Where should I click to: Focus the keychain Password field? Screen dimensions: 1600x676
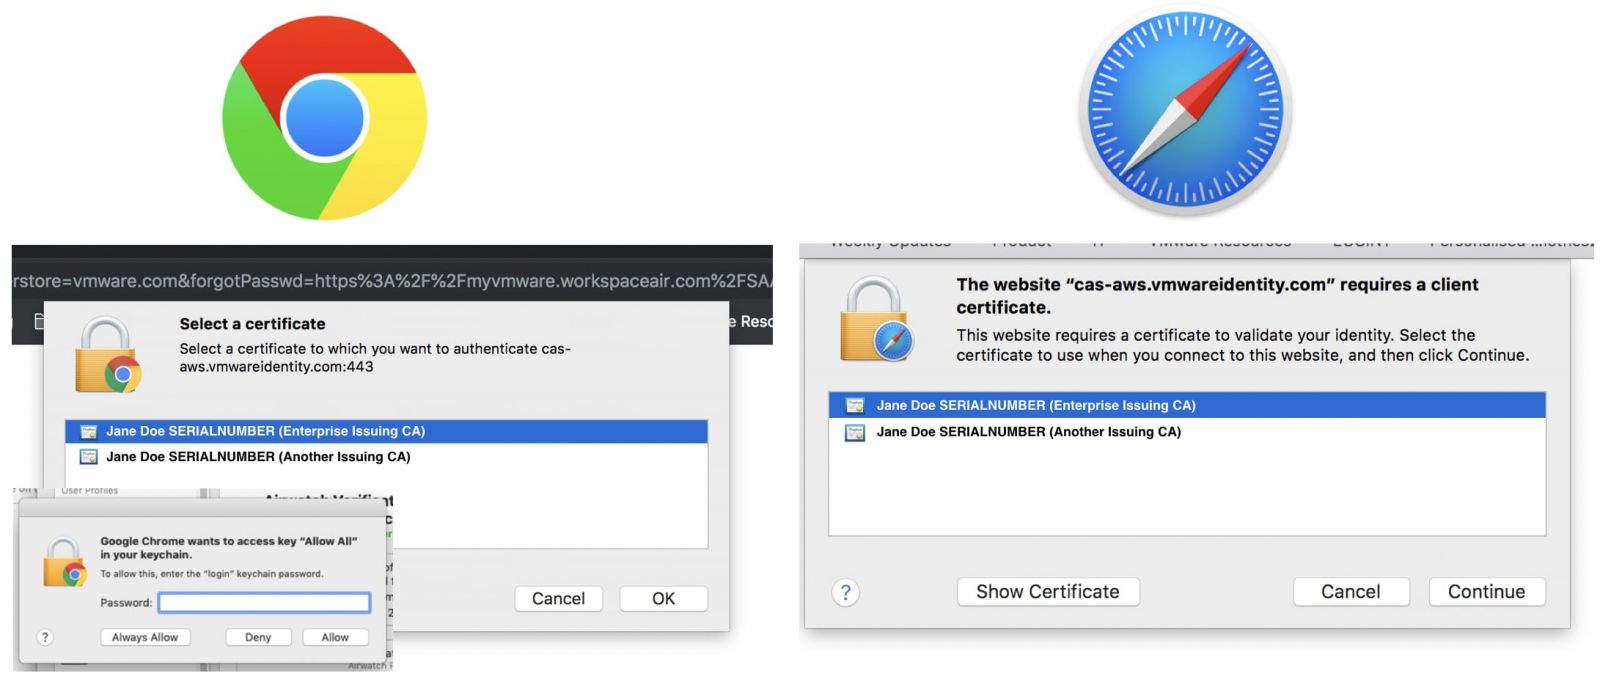point(264,602)
